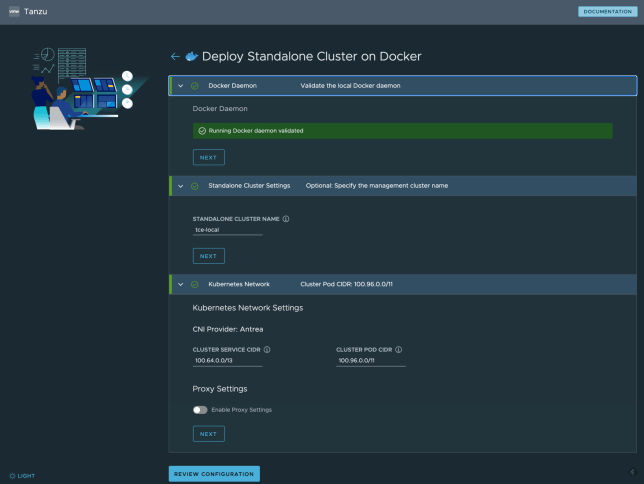Click the 'Proxy Settings' heading
This screenshot has width=644, height=484.
(x=220, y=389)
